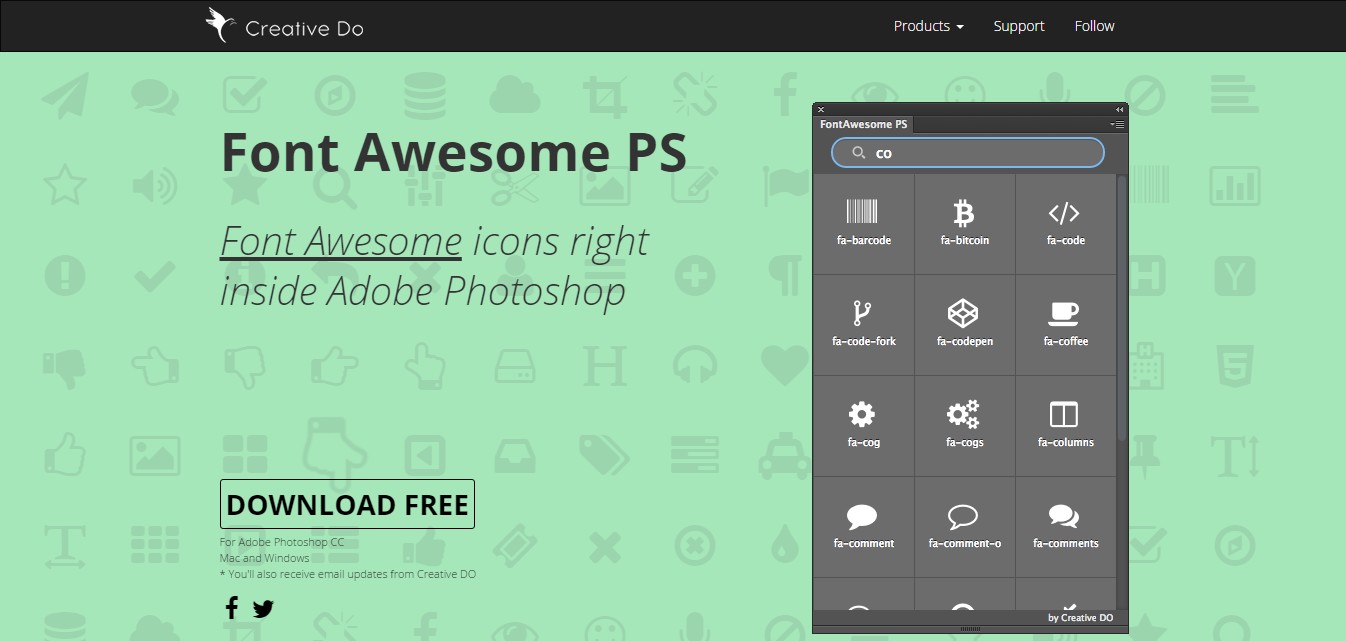Select the fa-barcode icon
Image resolution: width=1346 pixels, height=641 pixels.
(863, 222)
